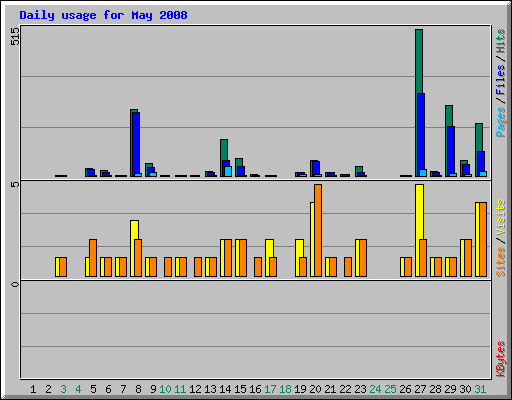The image size is (512, 400).
Task: Click the green Hits legend label
Action: pyautogui.click(x=501, y=41)
